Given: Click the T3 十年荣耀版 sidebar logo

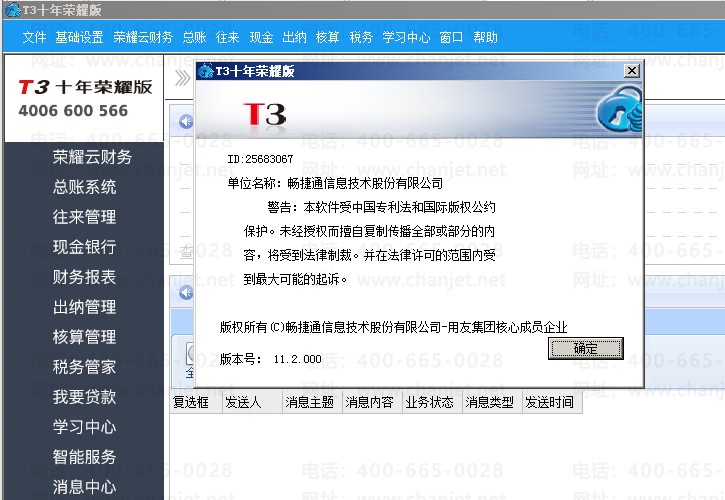Looking at the screenshot, I should (x=85, y=87).
